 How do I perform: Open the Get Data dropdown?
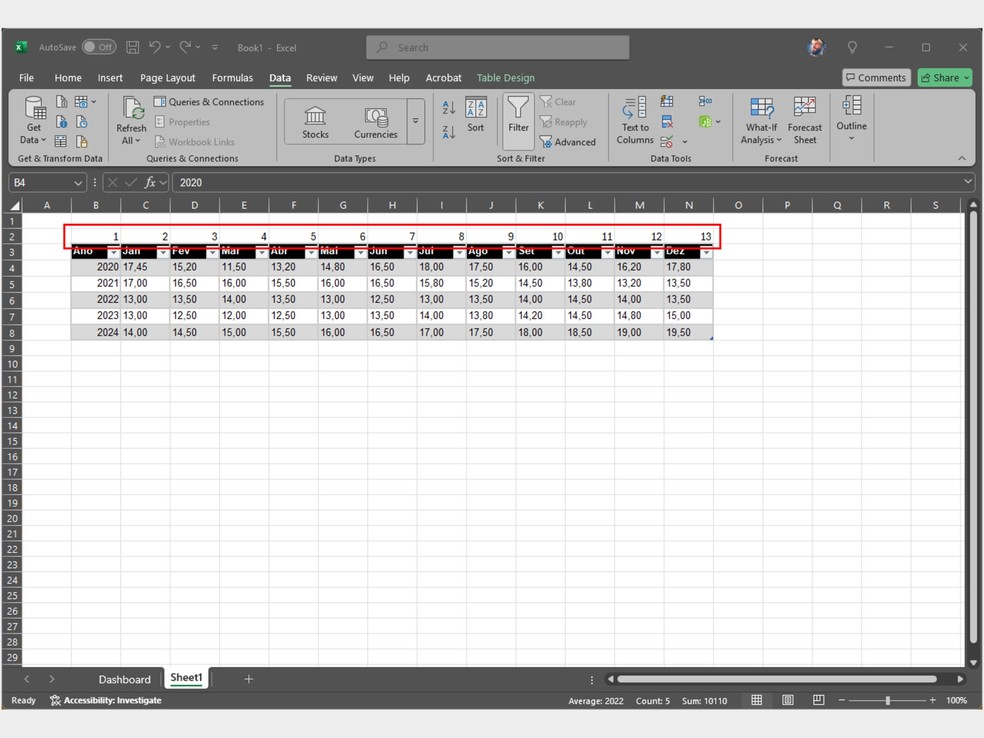pos(35,120)
